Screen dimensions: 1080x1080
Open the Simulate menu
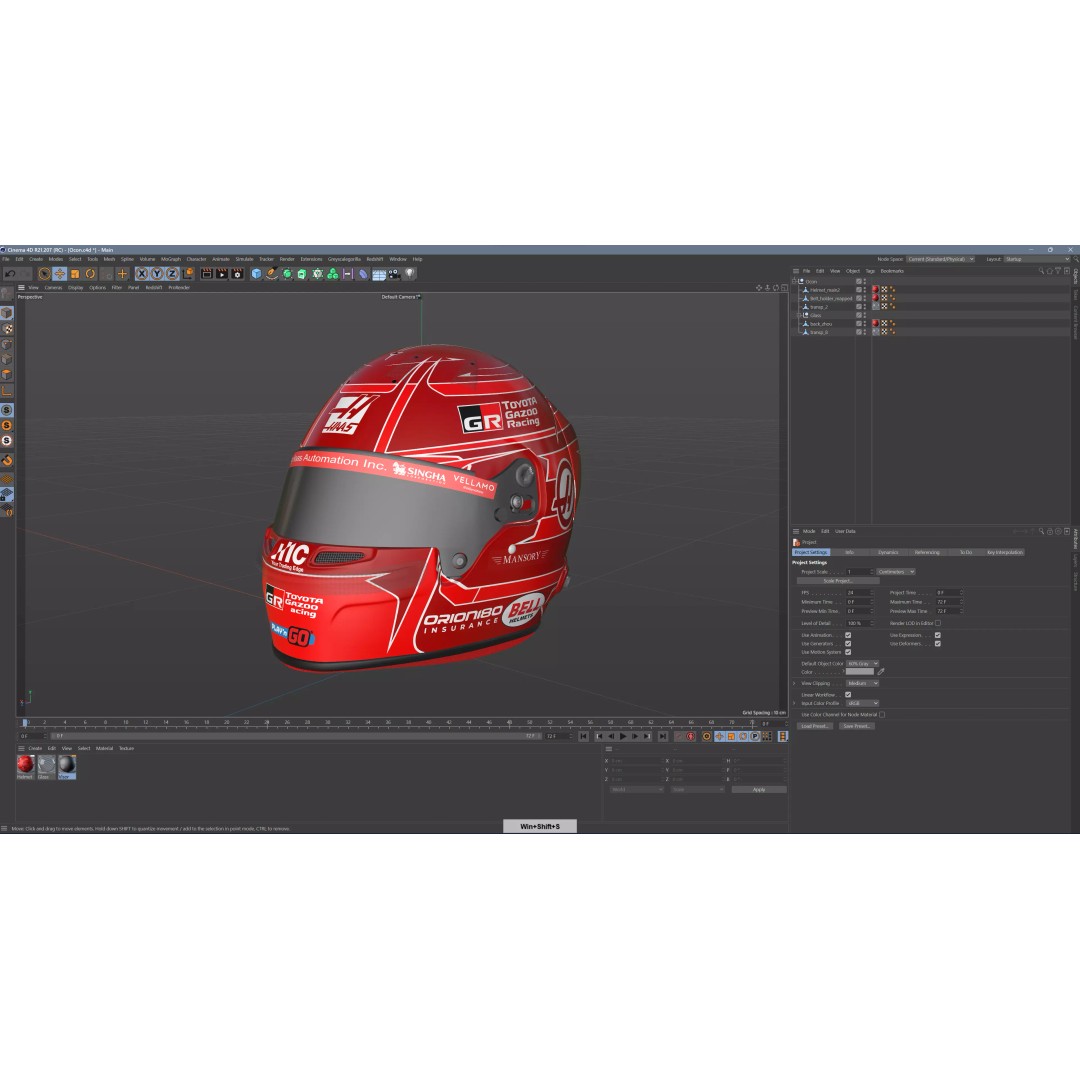click(244, 259)
